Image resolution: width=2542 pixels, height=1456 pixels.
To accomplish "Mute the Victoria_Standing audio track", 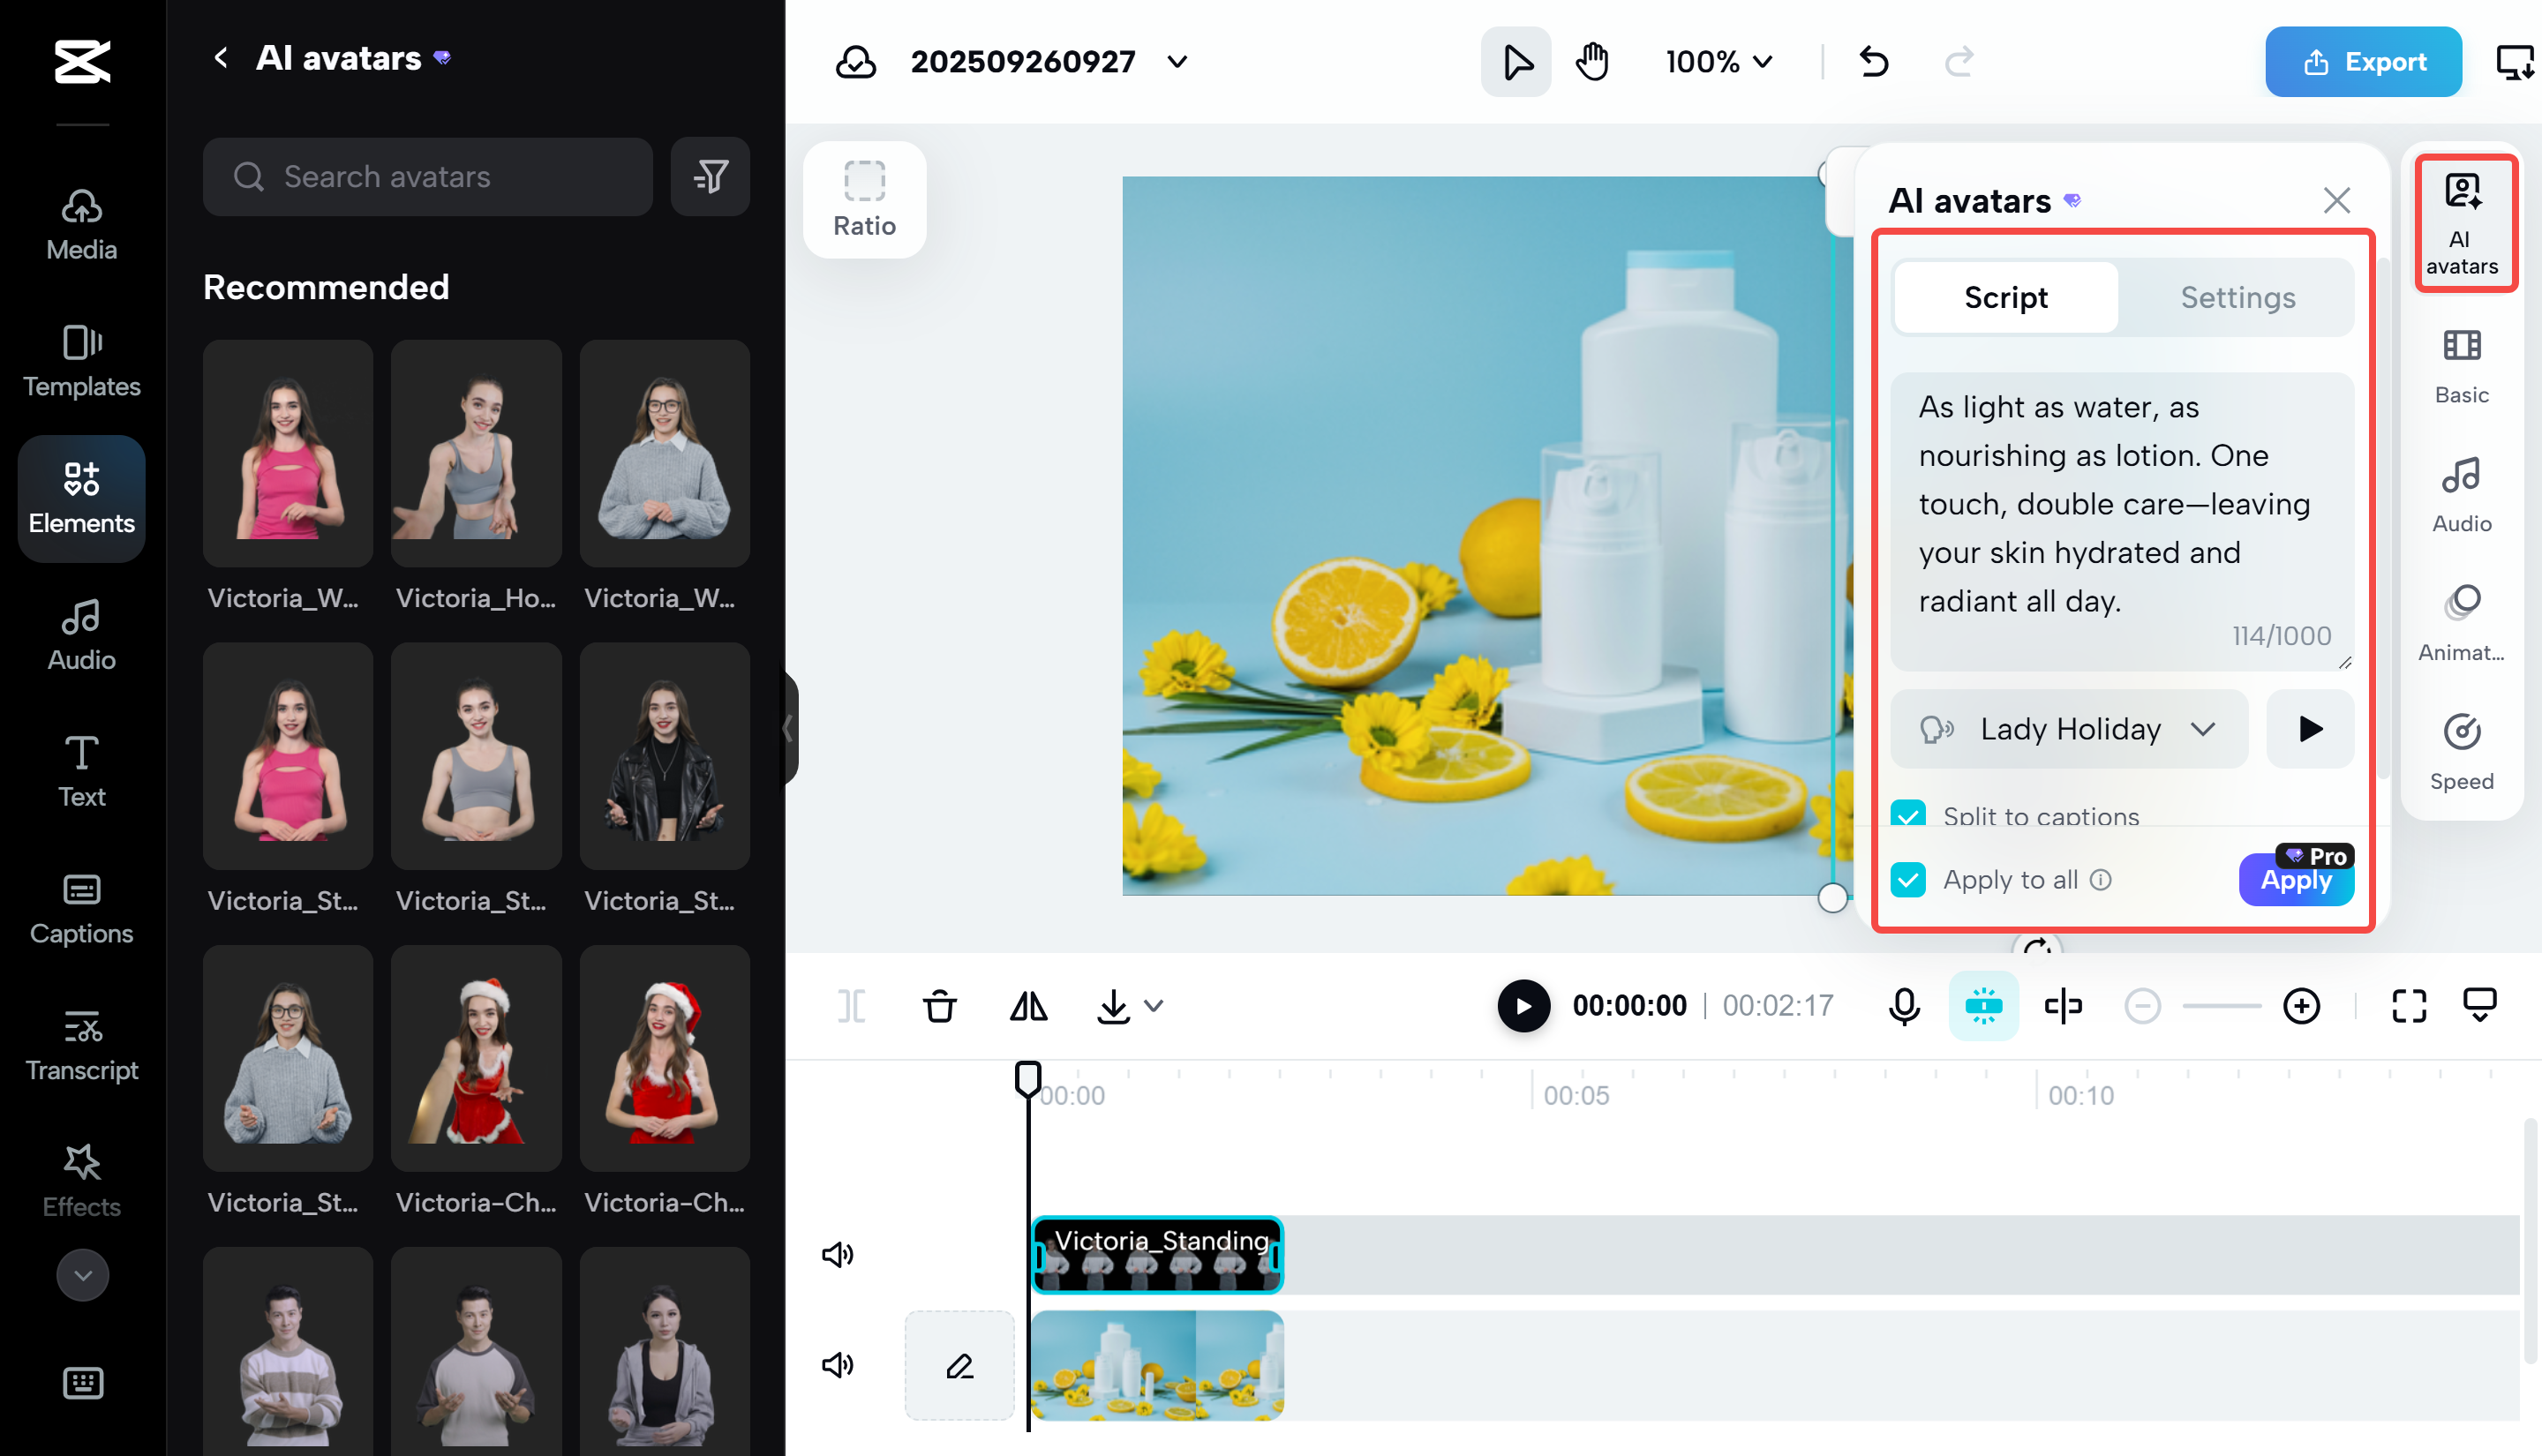I will click(x=837, y=1253).
